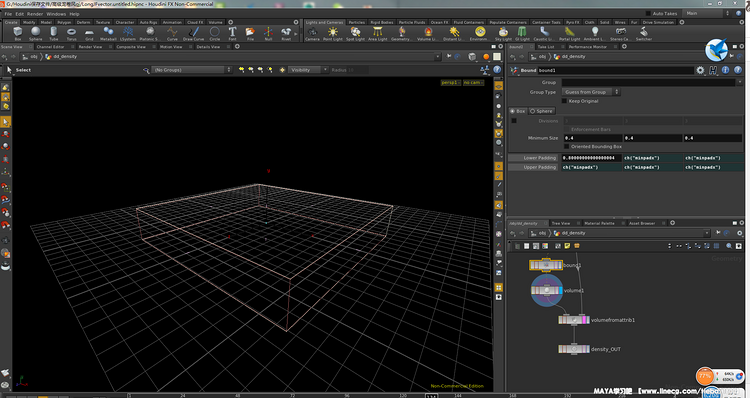Add a Distant Light
Screen dimensions: 750x398
pos(453,33)
